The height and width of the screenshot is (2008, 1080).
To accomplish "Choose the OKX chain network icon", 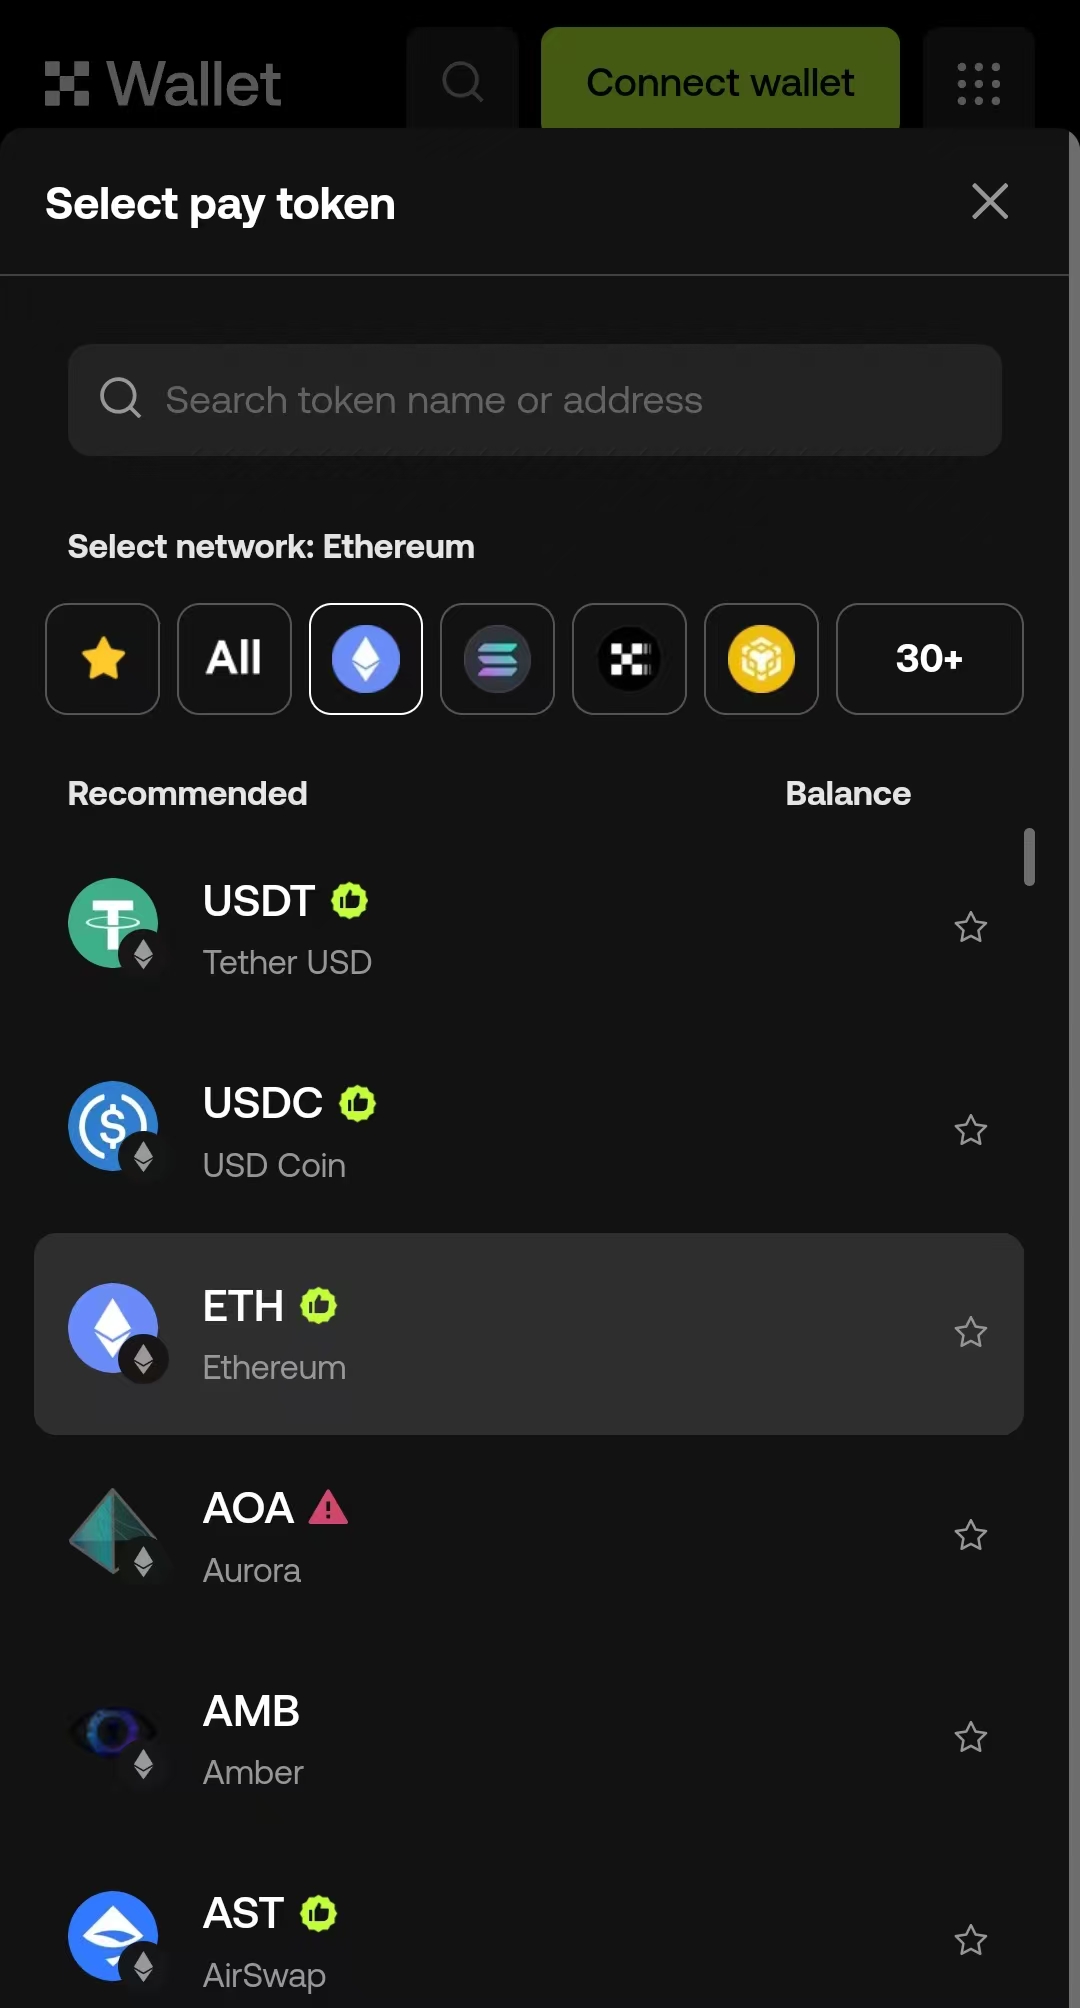I will 629,659.
